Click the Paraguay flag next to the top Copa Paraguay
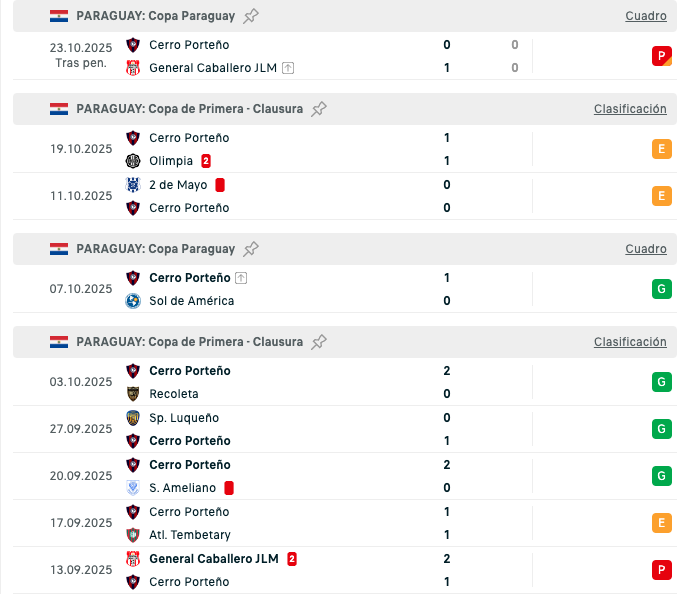 [59, 16]
